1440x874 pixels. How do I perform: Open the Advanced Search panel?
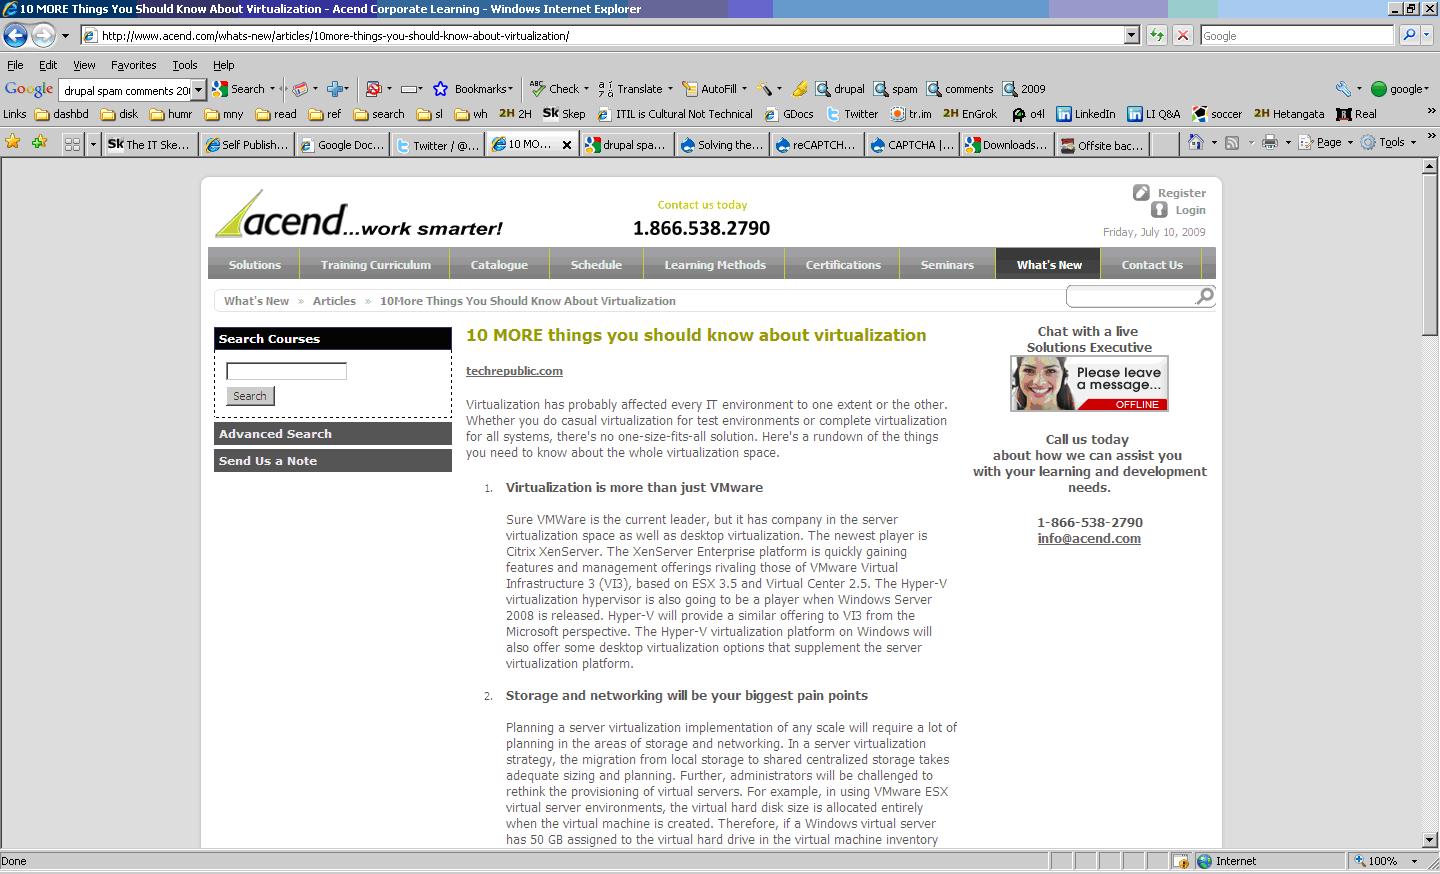(x=333, y=434)
